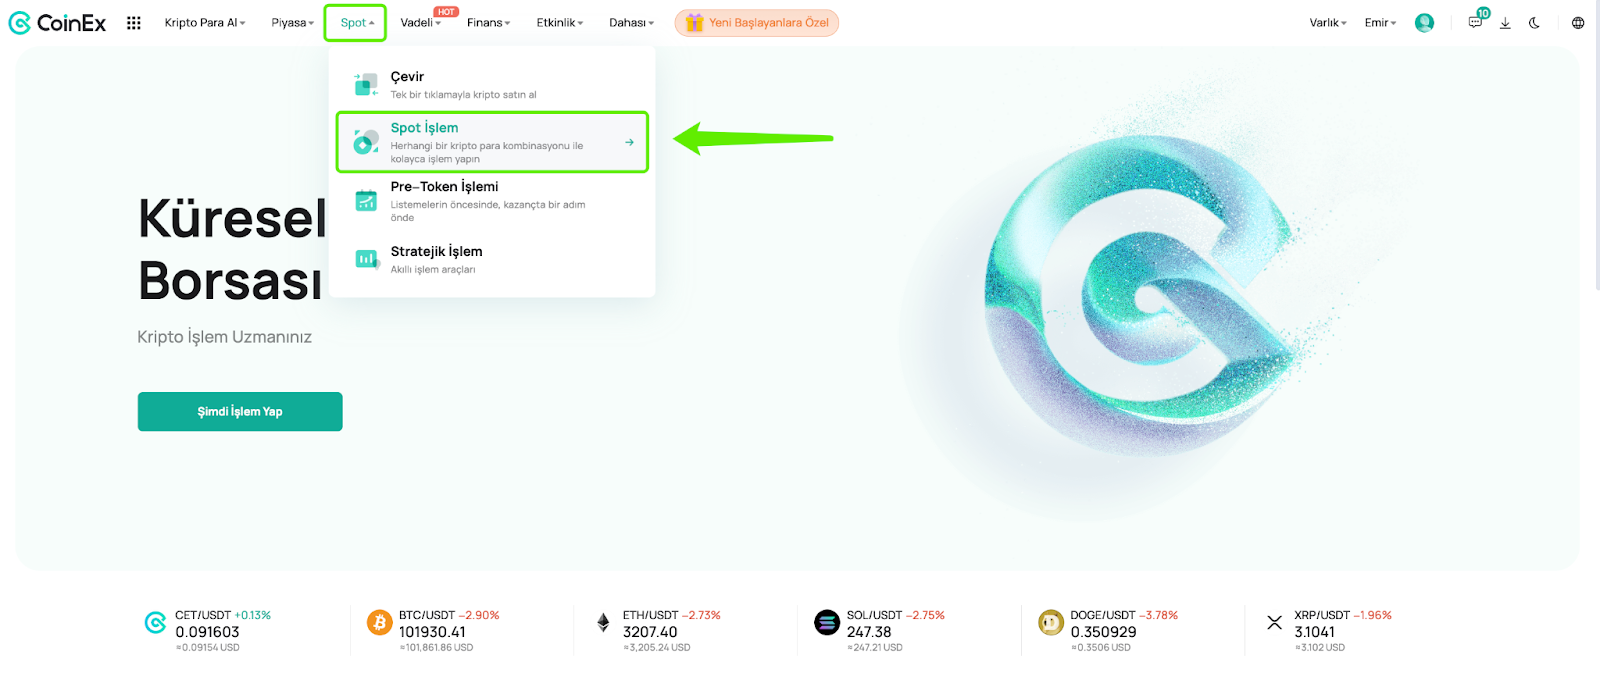This screenshot has width=1600, height=673.
Task: Click BTC price 101930.41
Action: click(x=432, y=632)
